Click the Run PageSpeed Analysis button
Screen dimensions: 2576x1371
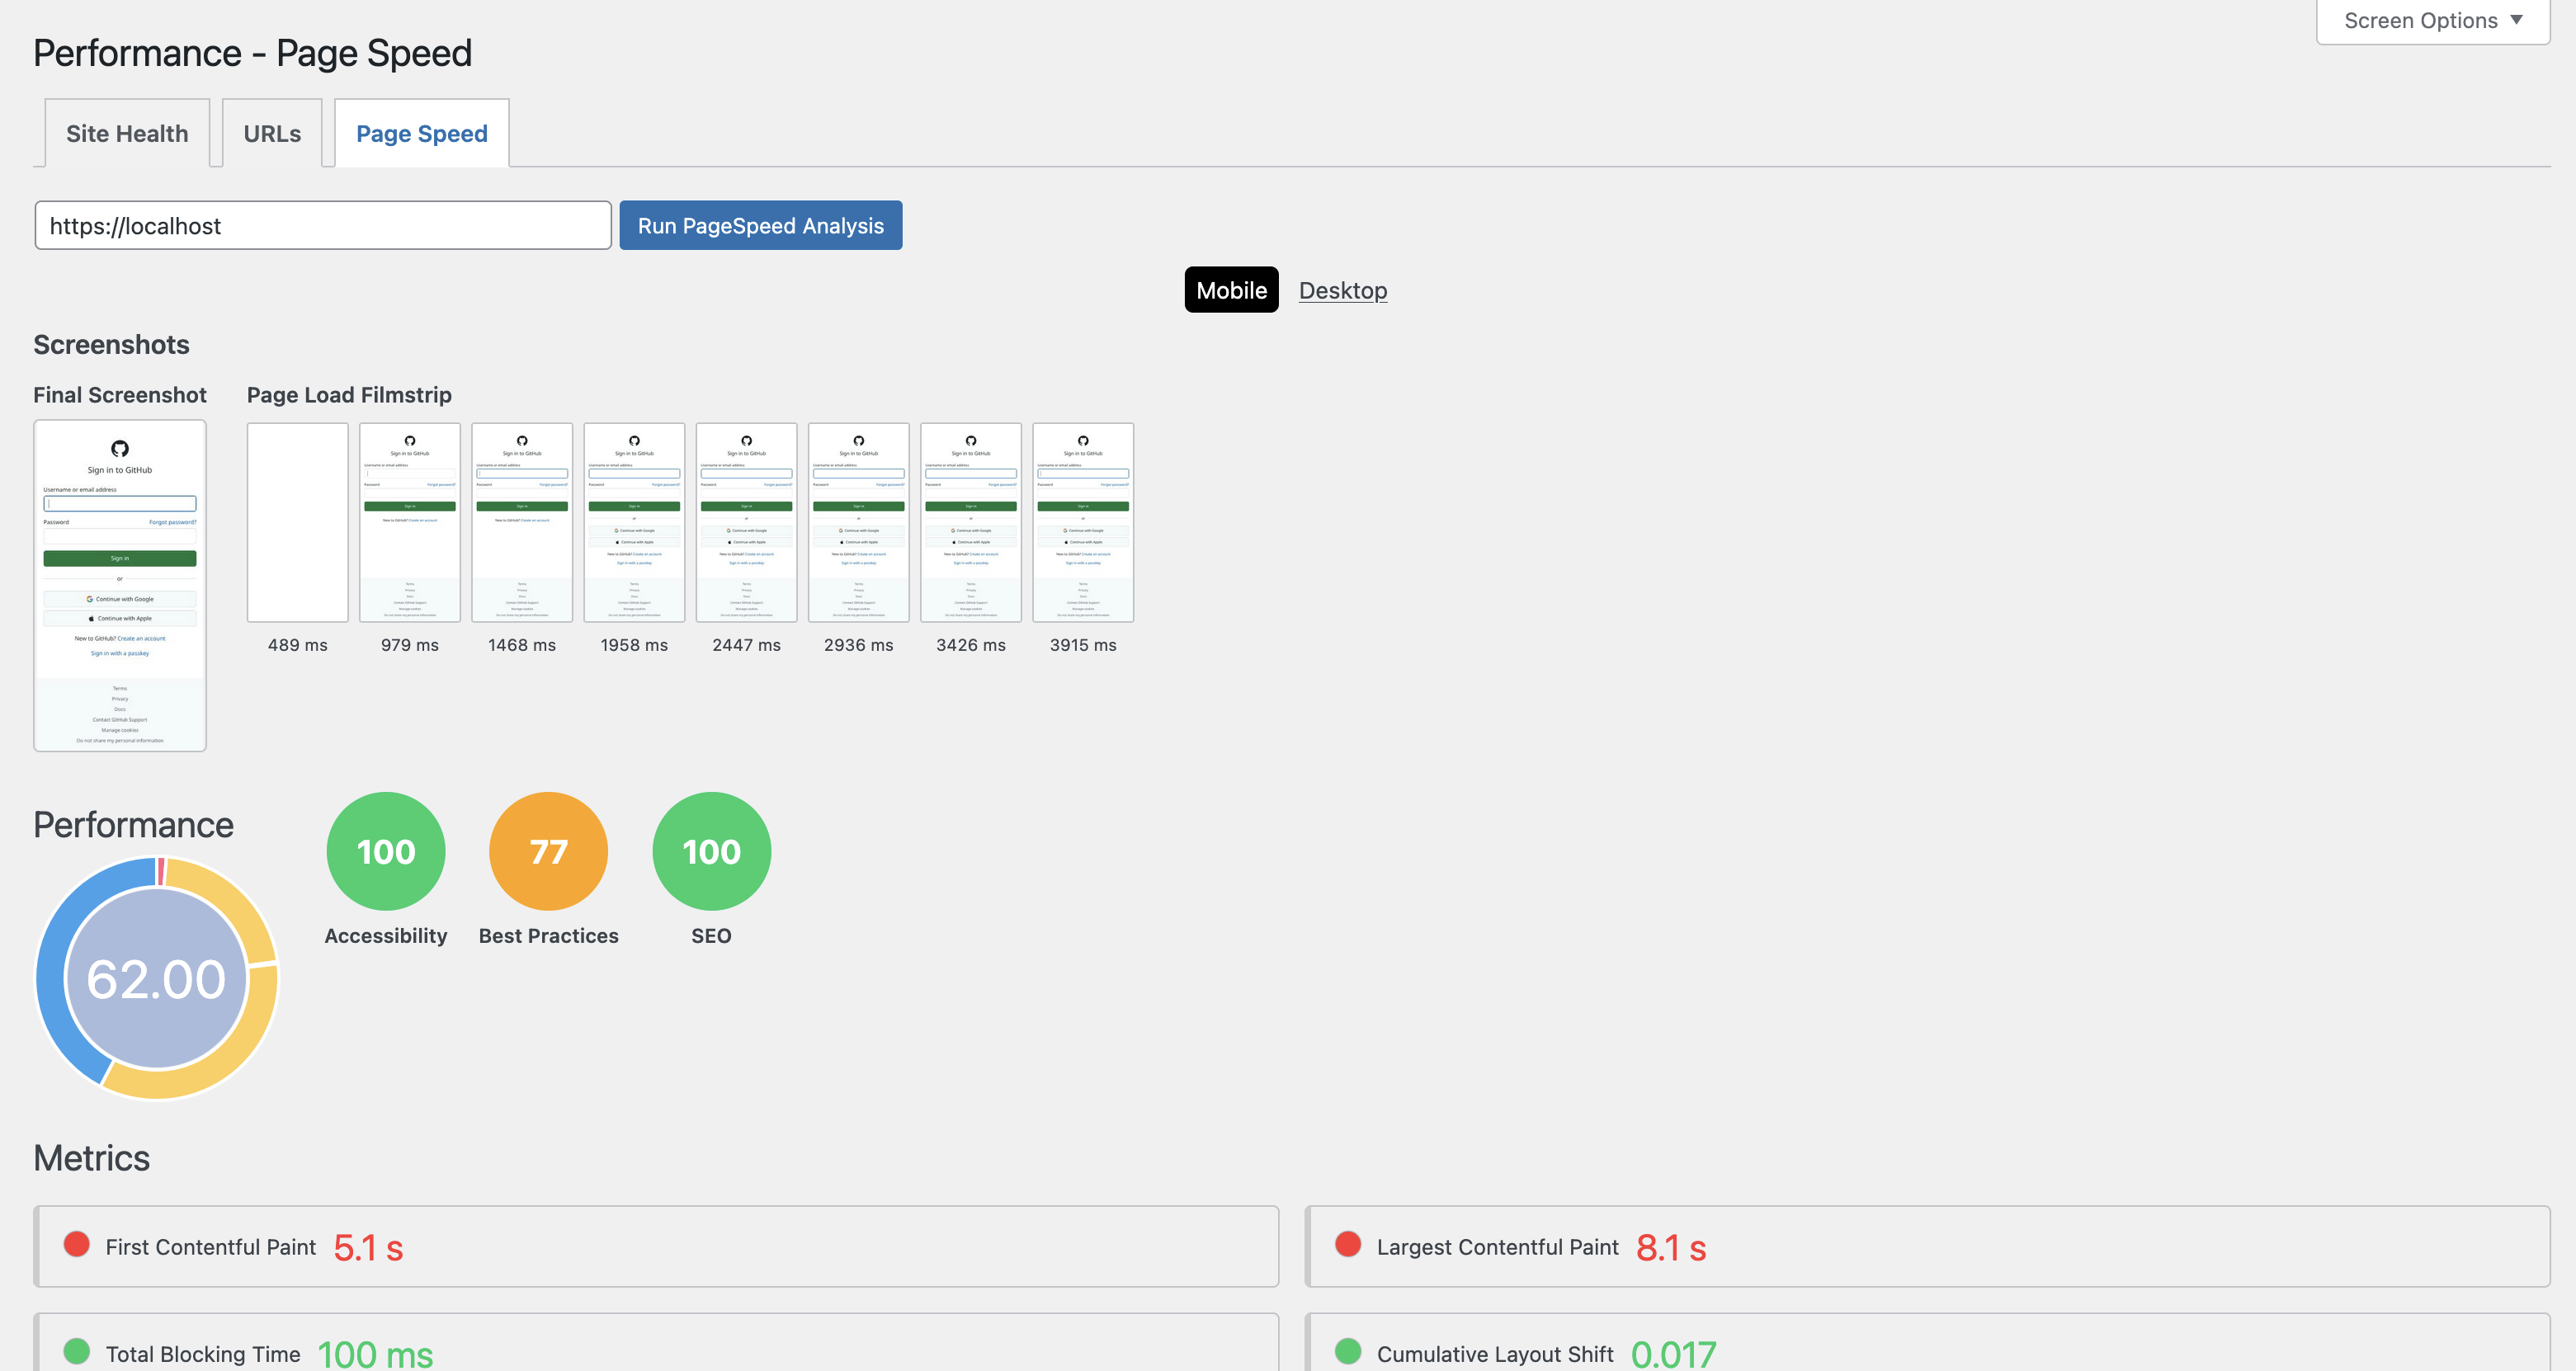[x=760, y=226]
